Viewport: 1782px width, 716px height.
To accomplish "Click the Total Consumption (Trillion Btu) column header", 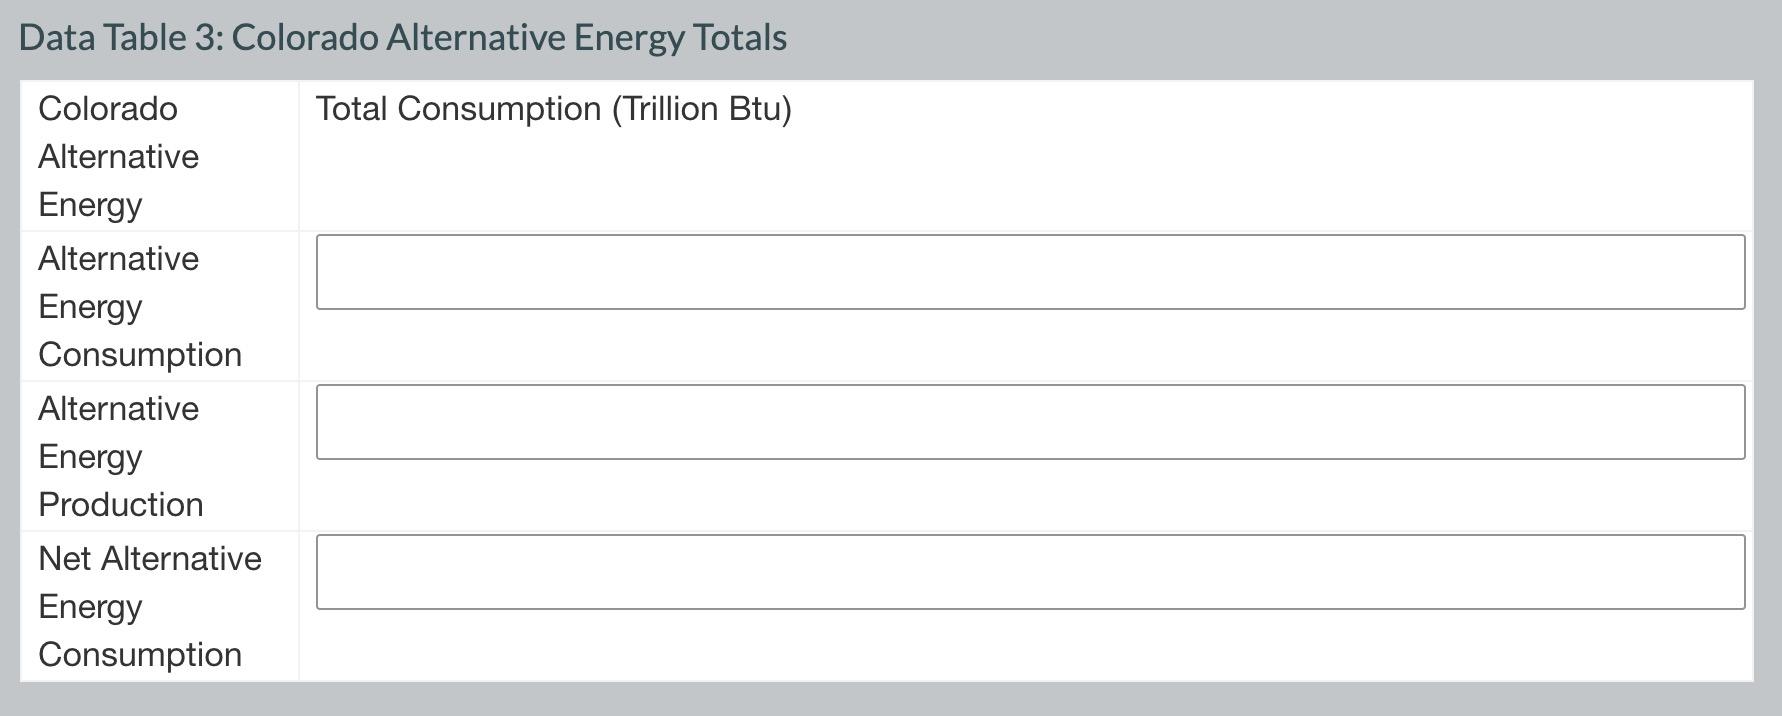I will [x=552, y=108].
